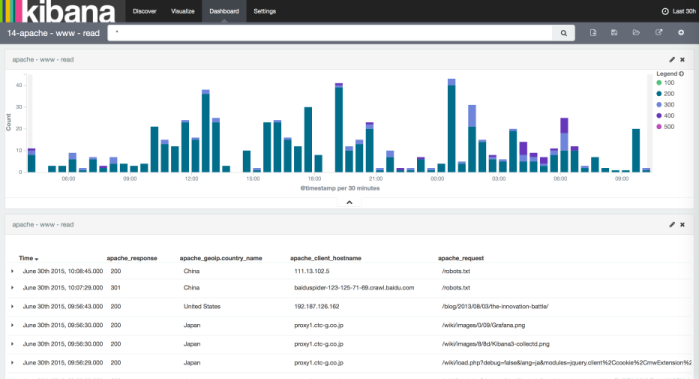Click the apache_response column header
The image size is (699, 379).
point(132,258)
